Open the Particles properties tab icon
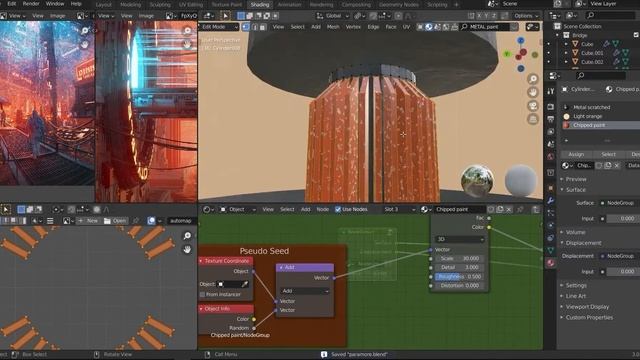The height and width of the screenshot is (360, 640). (551, 213)
